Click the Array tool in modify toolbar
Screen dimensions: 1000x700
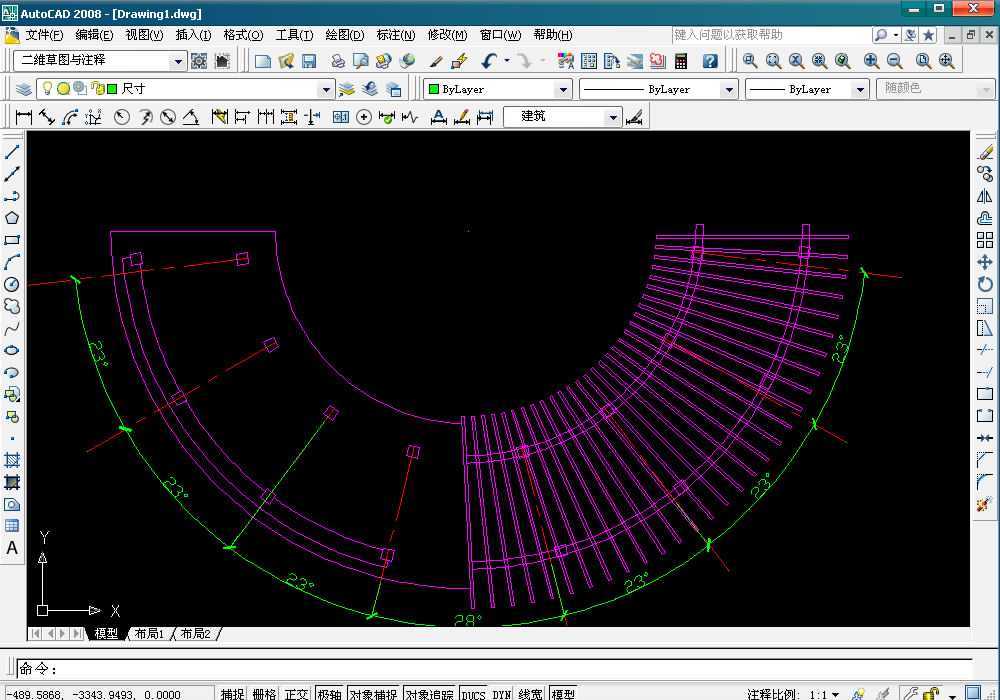point(985,240)
